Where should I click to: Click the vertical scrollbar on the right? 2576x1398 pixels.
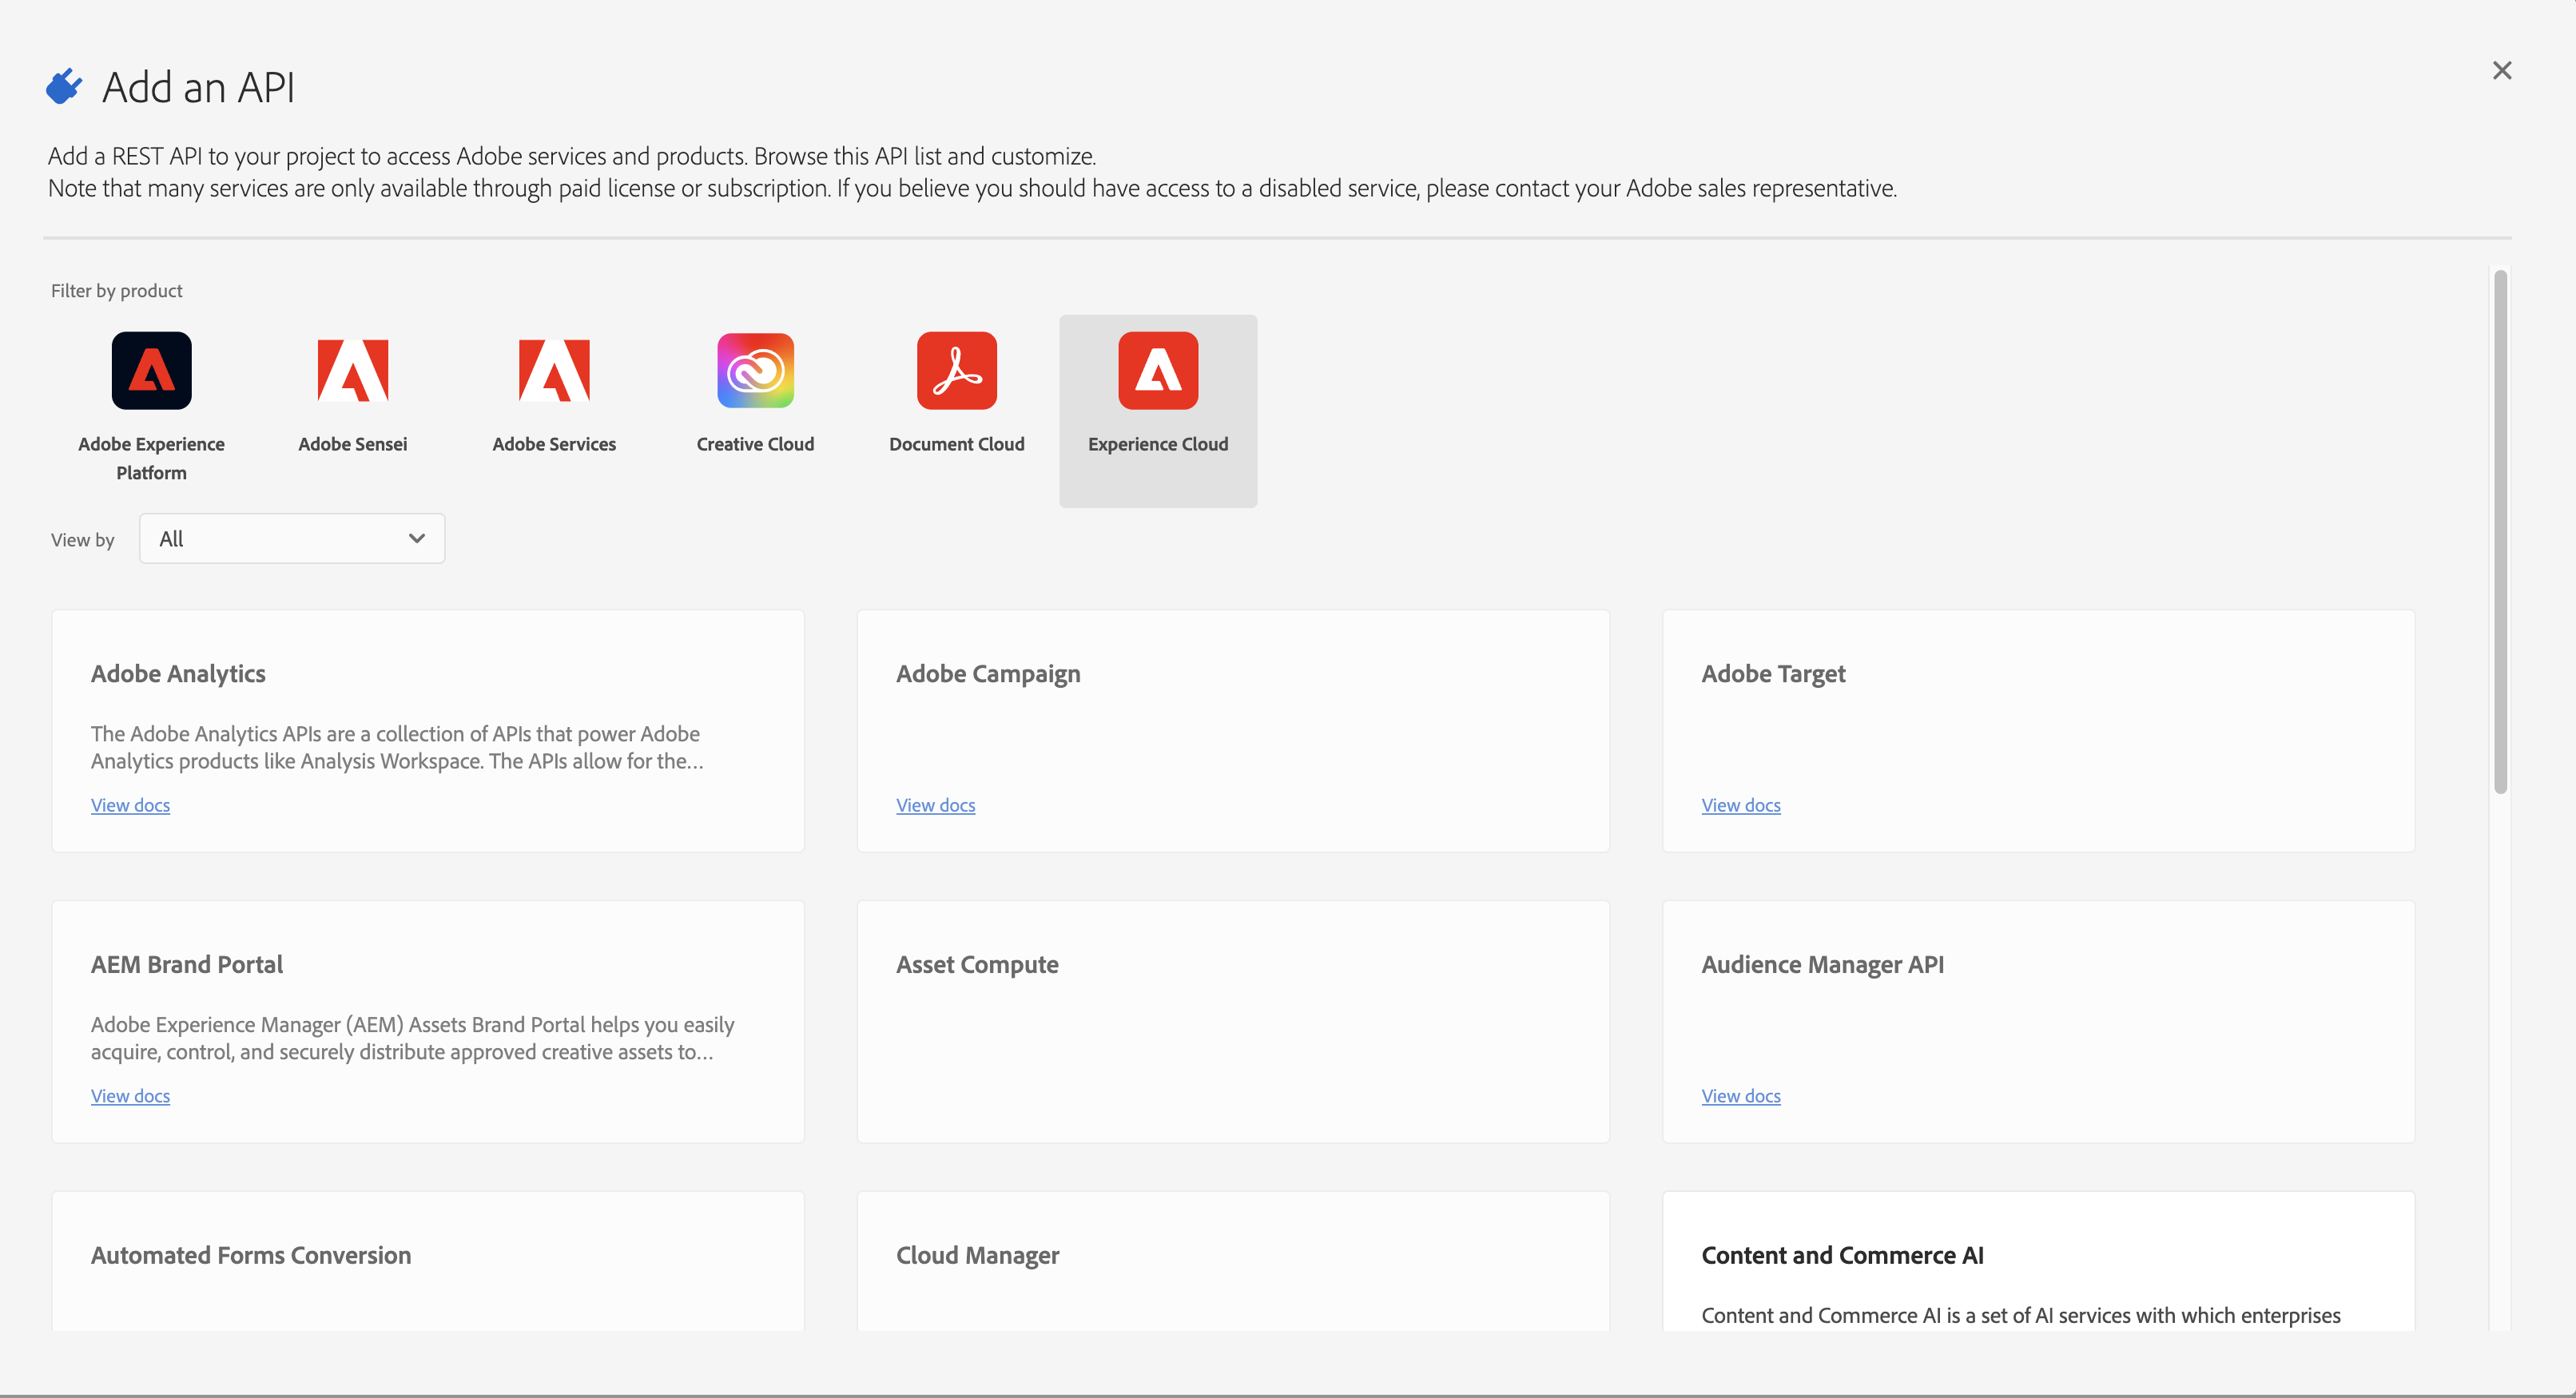click(2499, 532)
